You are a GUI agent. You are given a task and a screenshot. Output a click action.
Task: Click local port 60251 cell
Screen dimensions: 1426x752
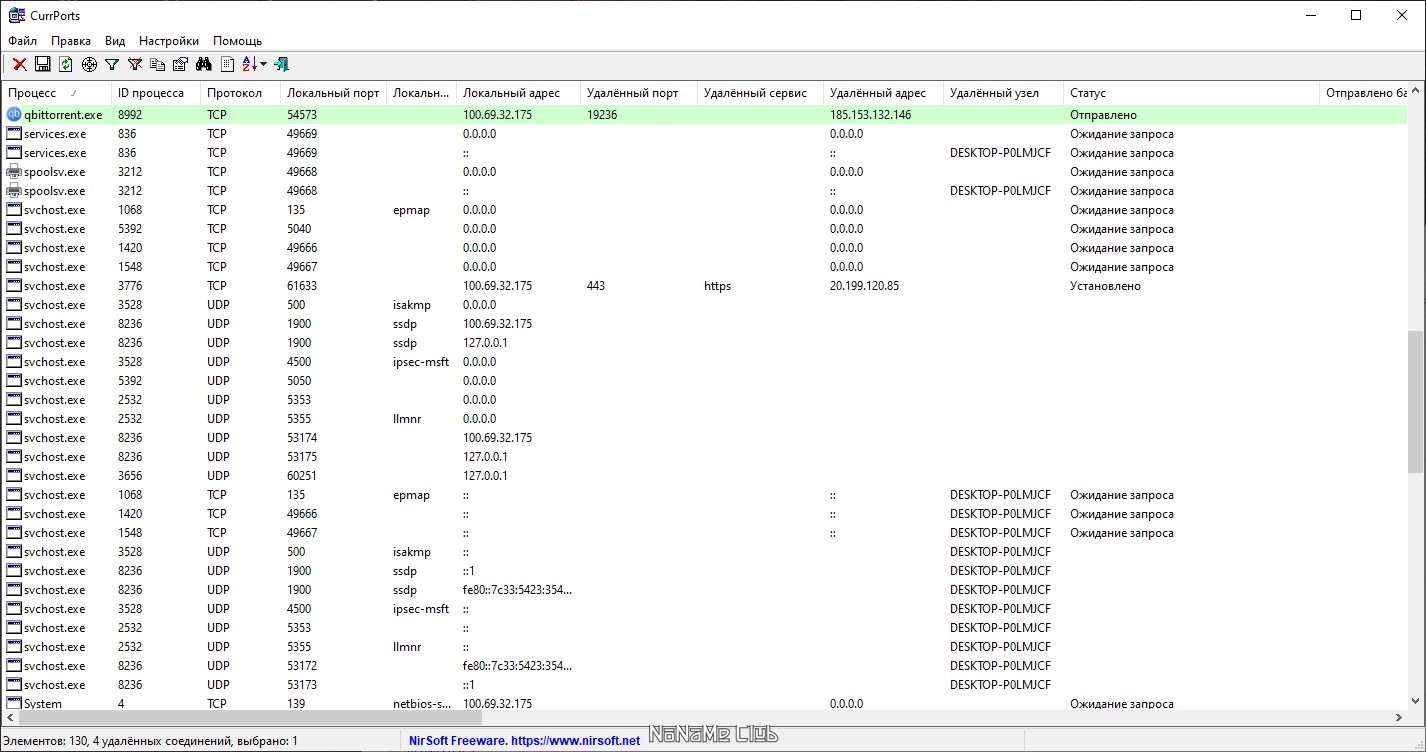coord(302,476)
